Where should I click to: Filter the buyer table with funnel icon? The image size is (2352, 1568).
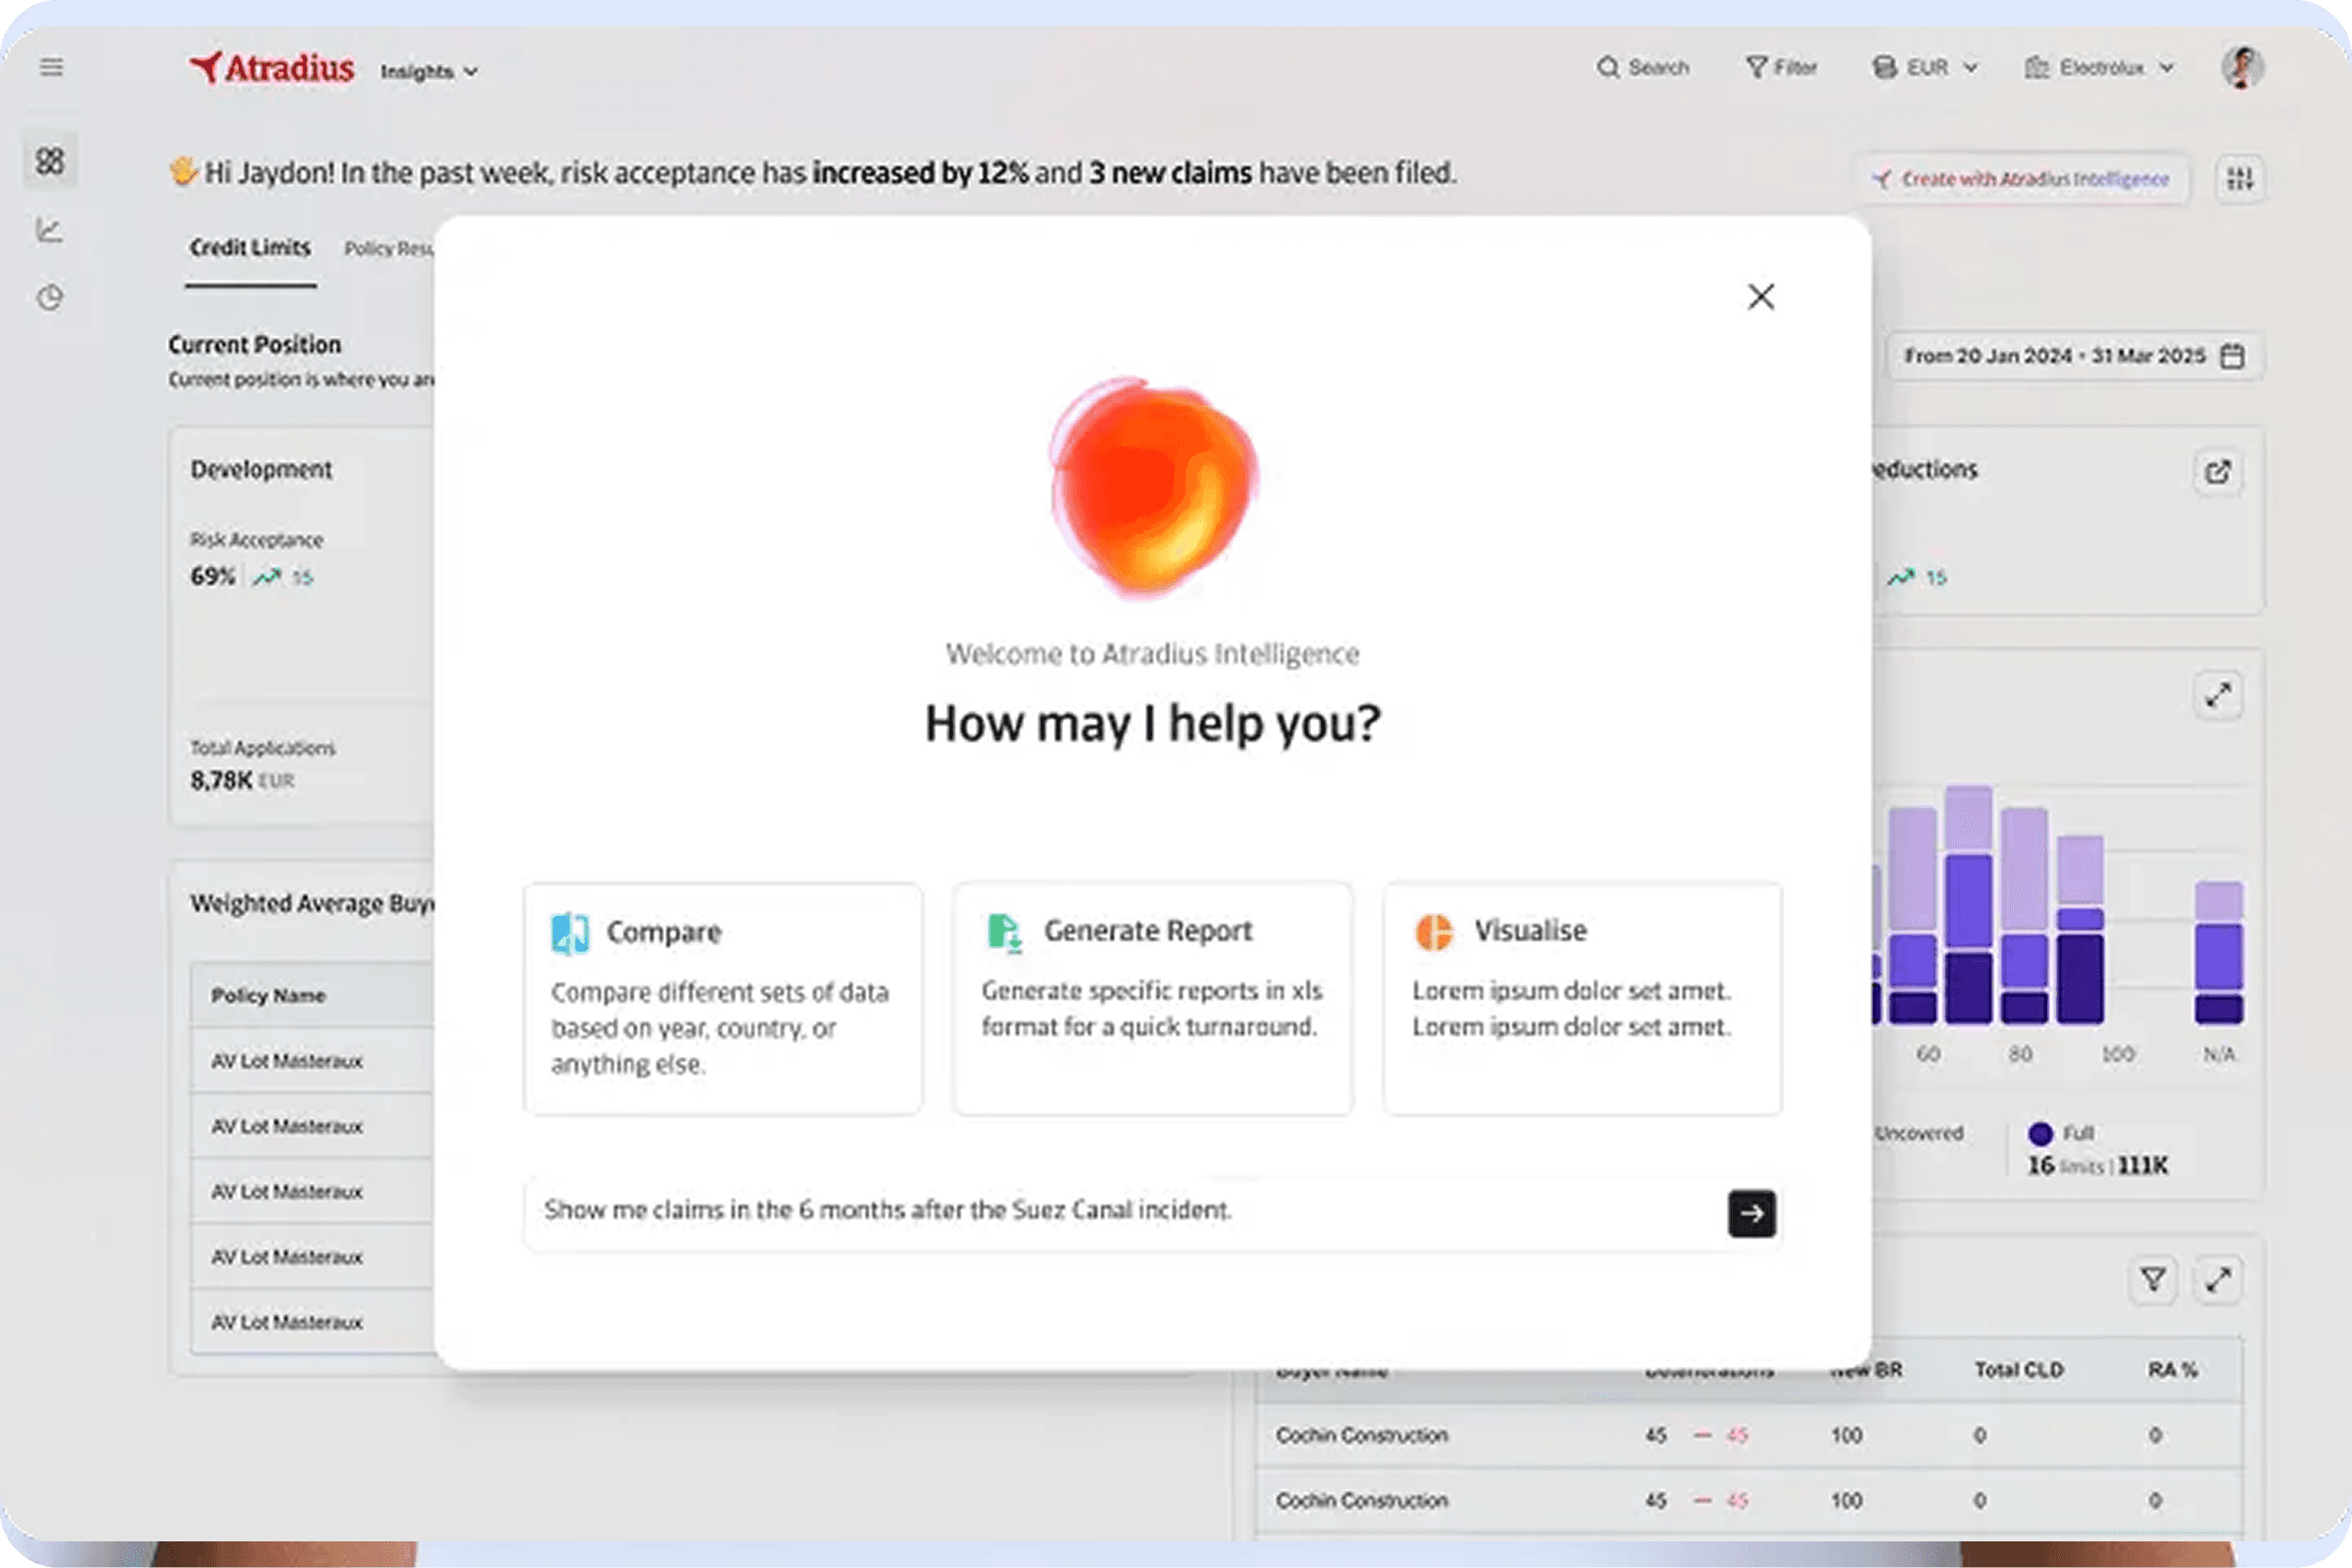tap(2152, 1279)
